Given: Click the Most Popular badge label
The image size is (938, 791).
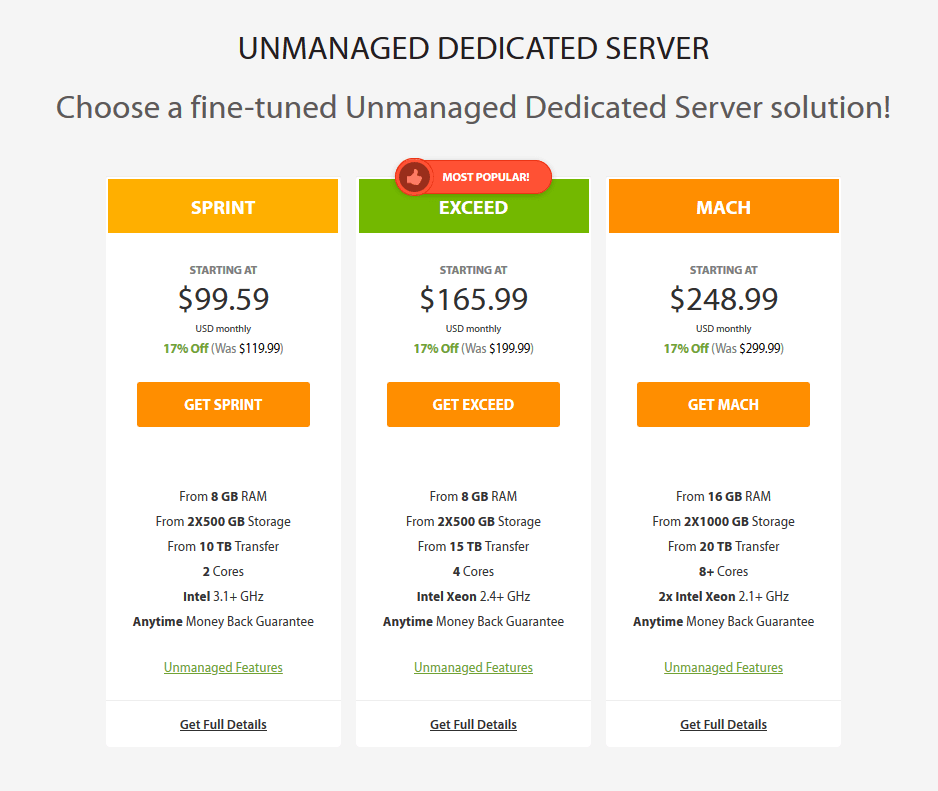Looking at the screenshot, I should click(x=486, y=177).
